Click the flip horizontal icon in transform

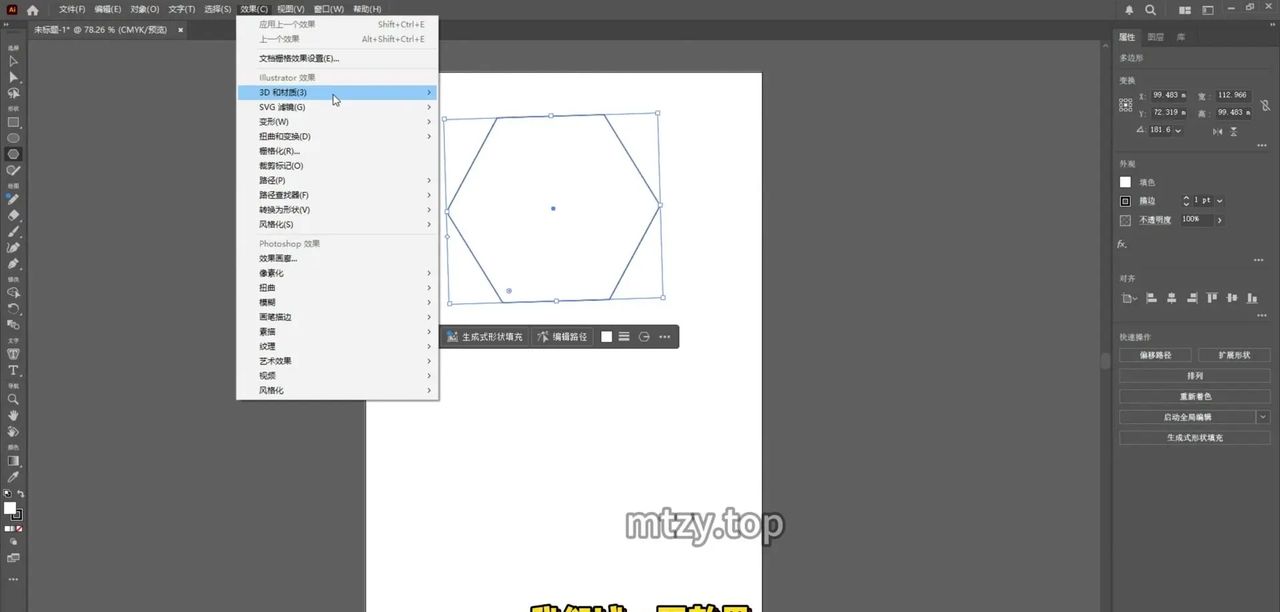1218,131
